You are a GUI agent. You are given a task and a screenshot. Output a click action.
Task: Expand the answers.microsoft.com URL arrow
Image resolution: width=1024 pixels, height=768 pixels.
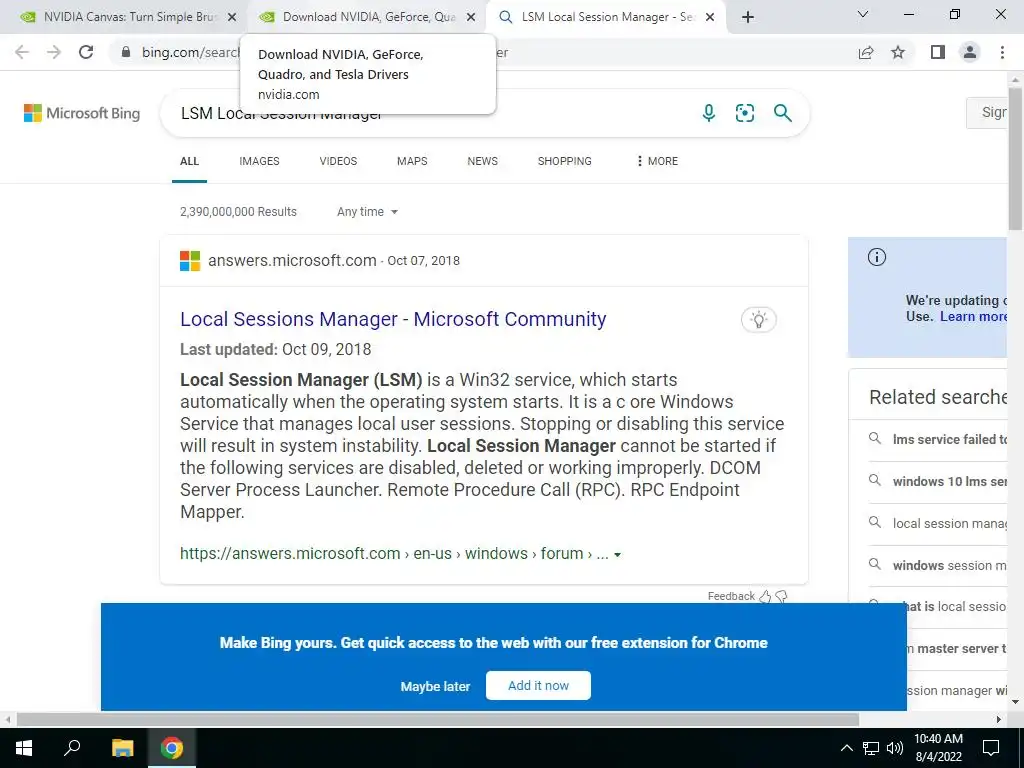(617, 554)
